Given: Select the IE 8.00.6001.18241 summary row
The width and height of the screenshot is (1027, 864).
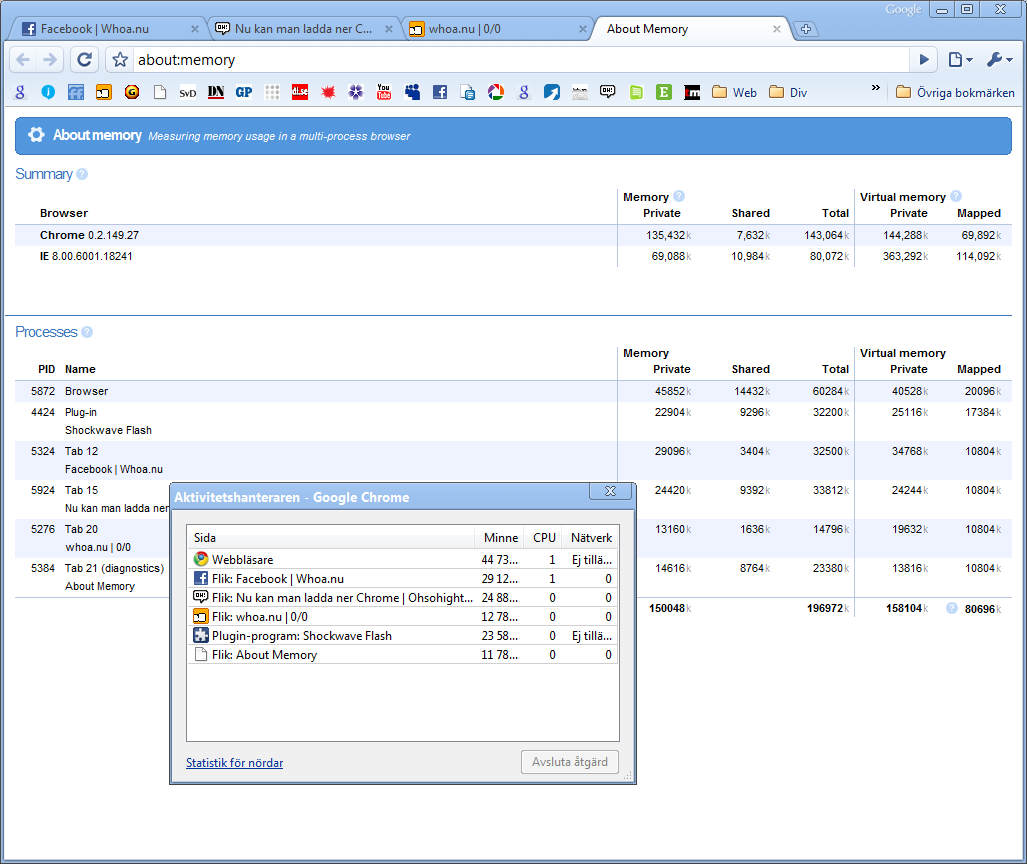Looking at the screenshot, I should [514, 256].
